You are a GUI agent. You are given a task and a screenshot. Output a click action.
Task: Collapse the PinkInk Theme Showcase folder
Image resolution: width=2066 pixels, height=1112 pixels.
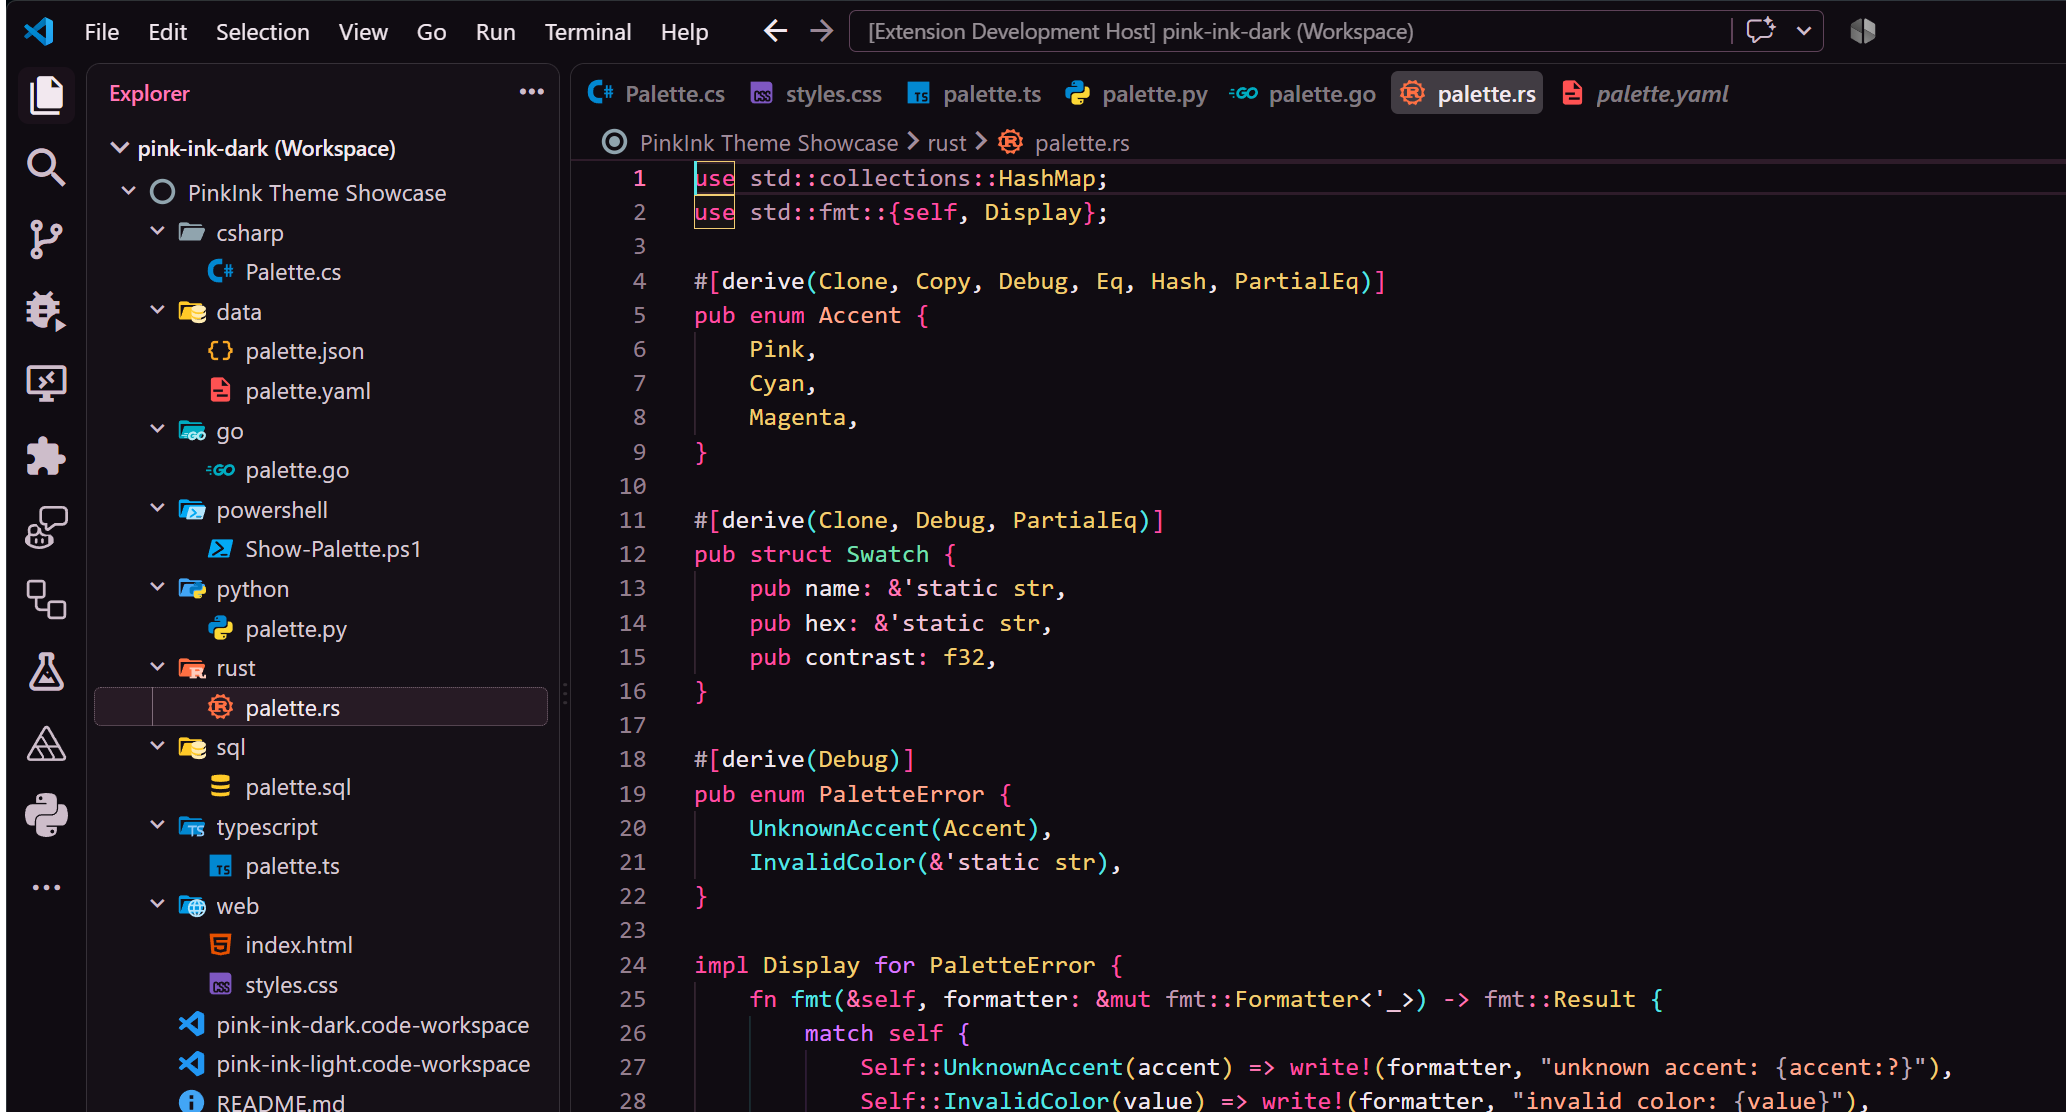(x=128, y=191)
